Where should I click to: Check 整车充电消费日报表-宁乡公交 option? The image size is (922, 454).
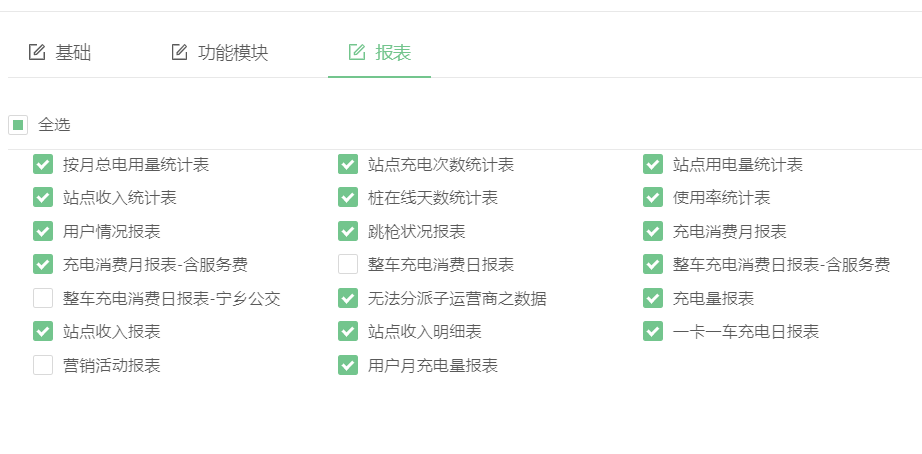click(x=43, y=298)
